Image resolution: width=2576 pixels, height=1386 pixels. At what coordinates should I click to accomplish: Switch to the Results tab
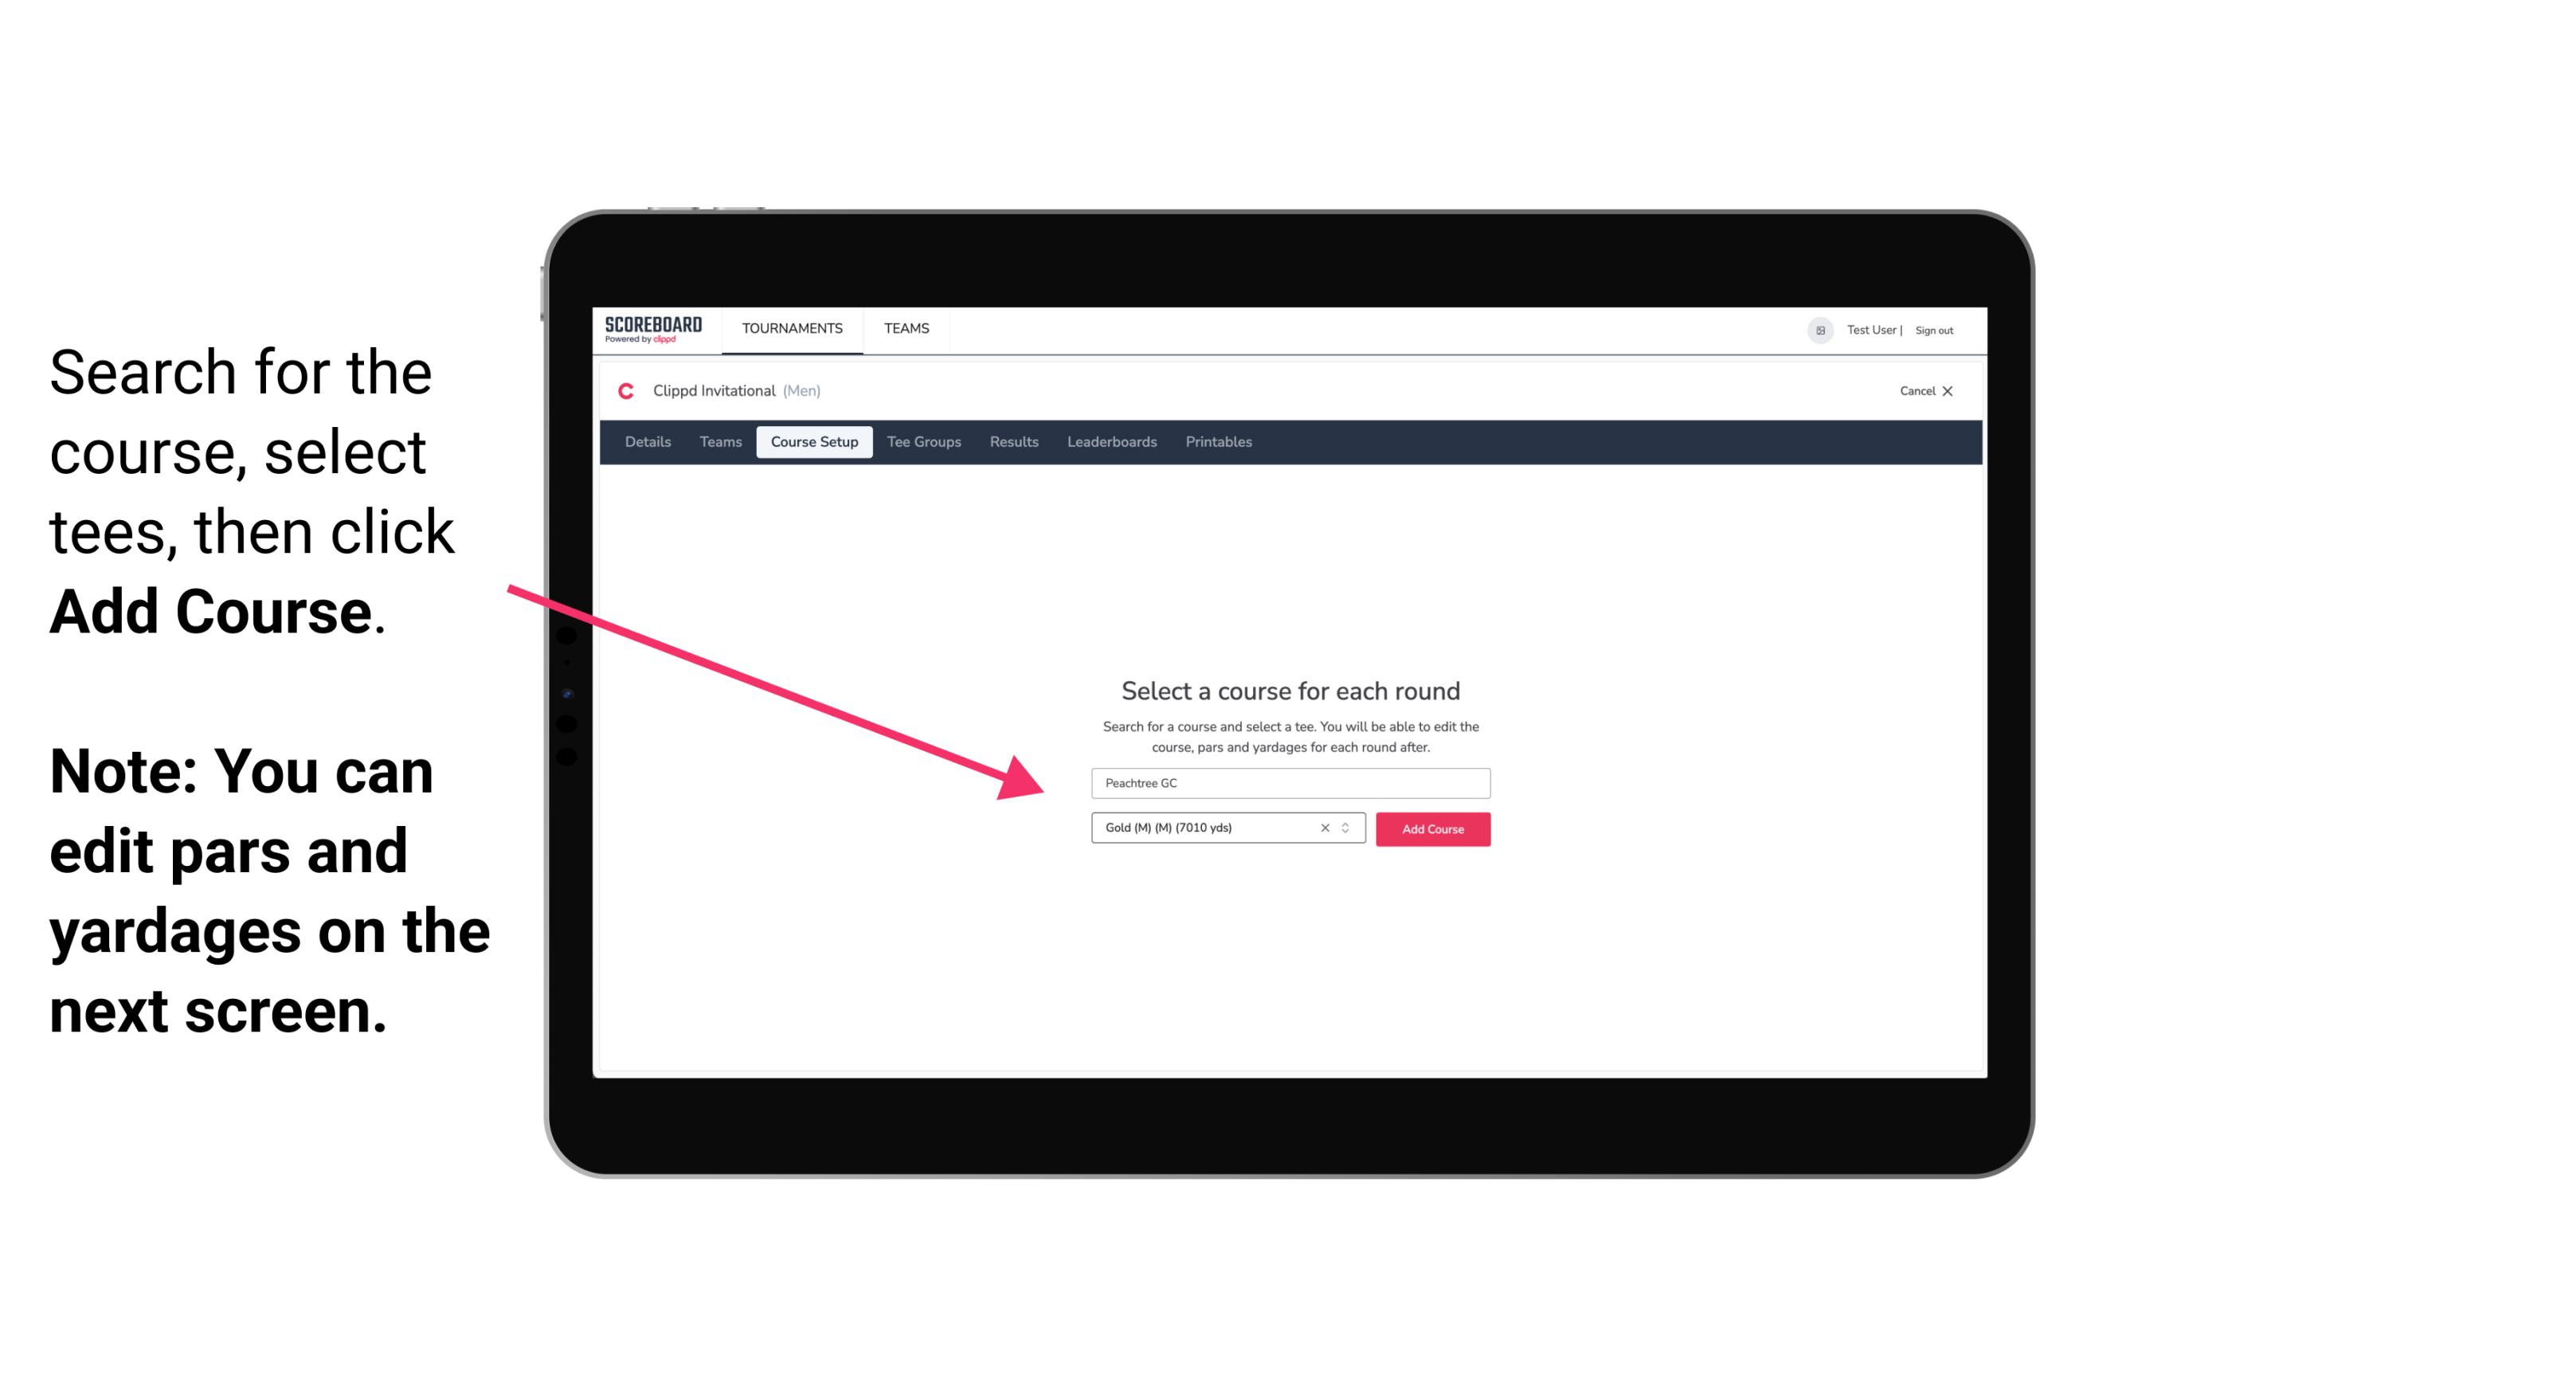[1012, 442]
